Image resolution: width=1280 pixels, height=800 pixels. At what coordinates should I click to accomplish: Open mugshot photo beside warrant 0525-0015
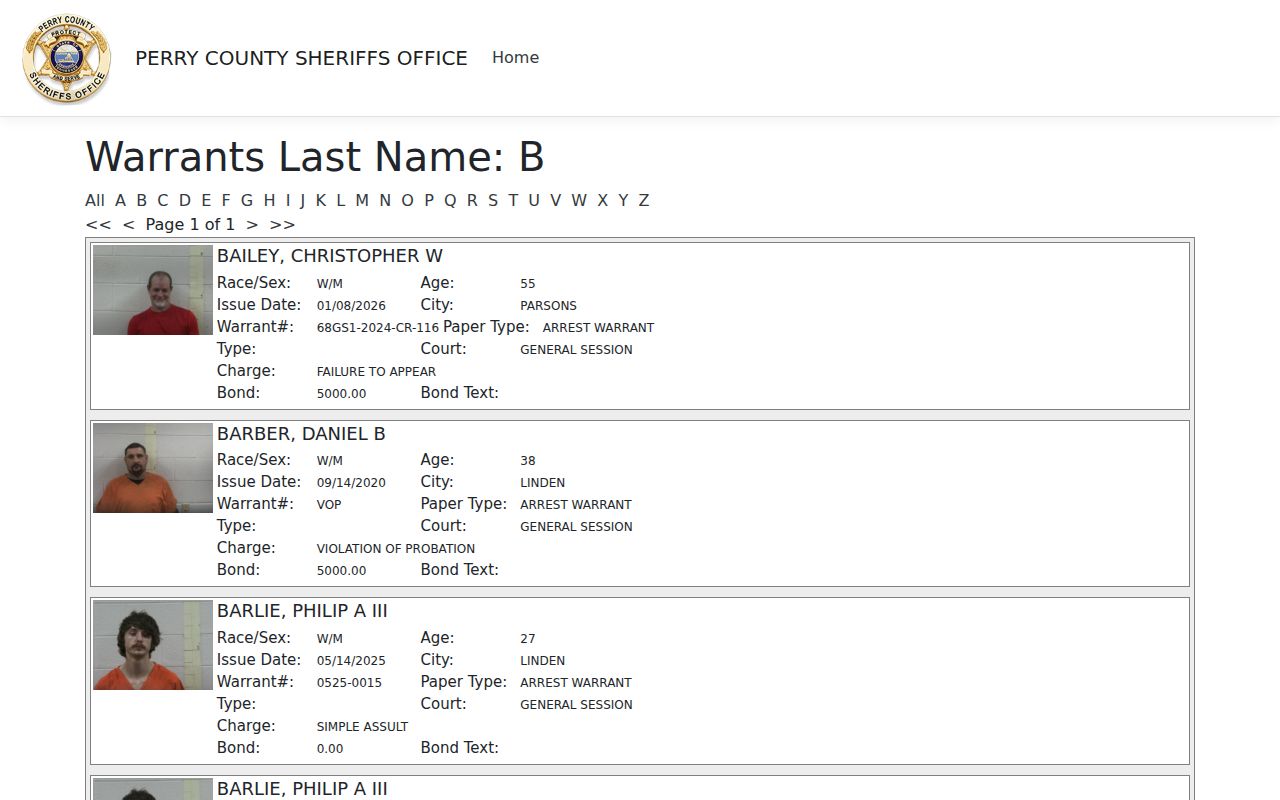click(x=153, y=645)
